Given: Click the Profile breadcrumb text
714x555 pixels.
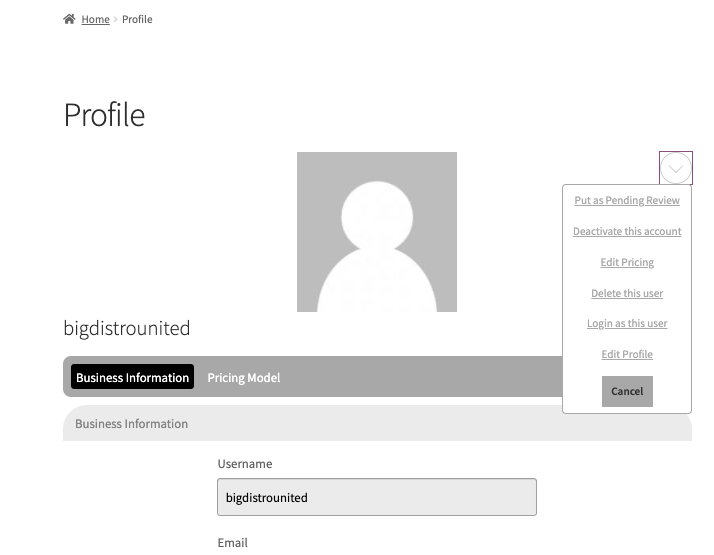Looking at the screenshot, I should [x=137, y=19].
